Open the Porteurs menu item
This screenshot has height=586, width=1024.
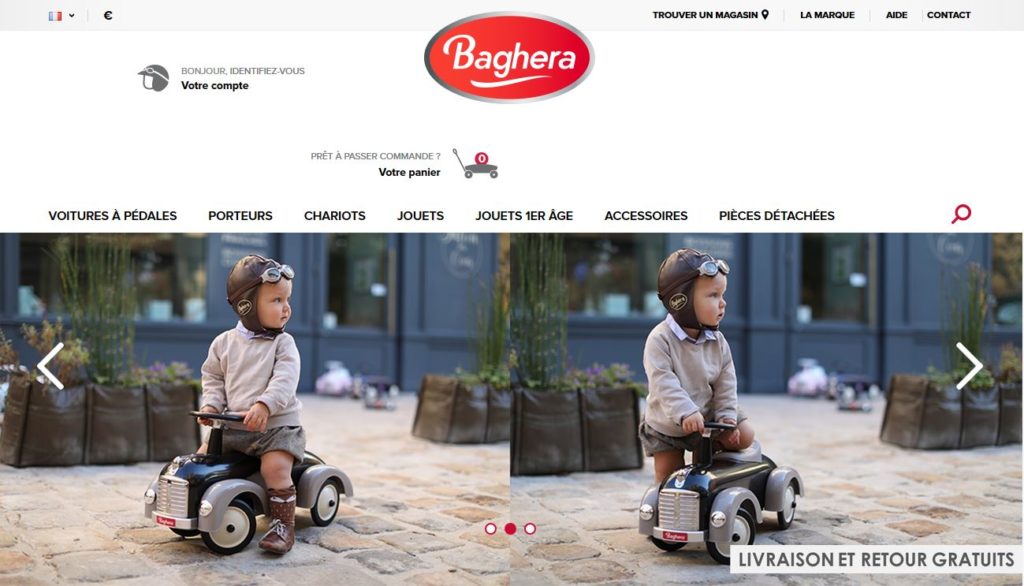(240, 216)
